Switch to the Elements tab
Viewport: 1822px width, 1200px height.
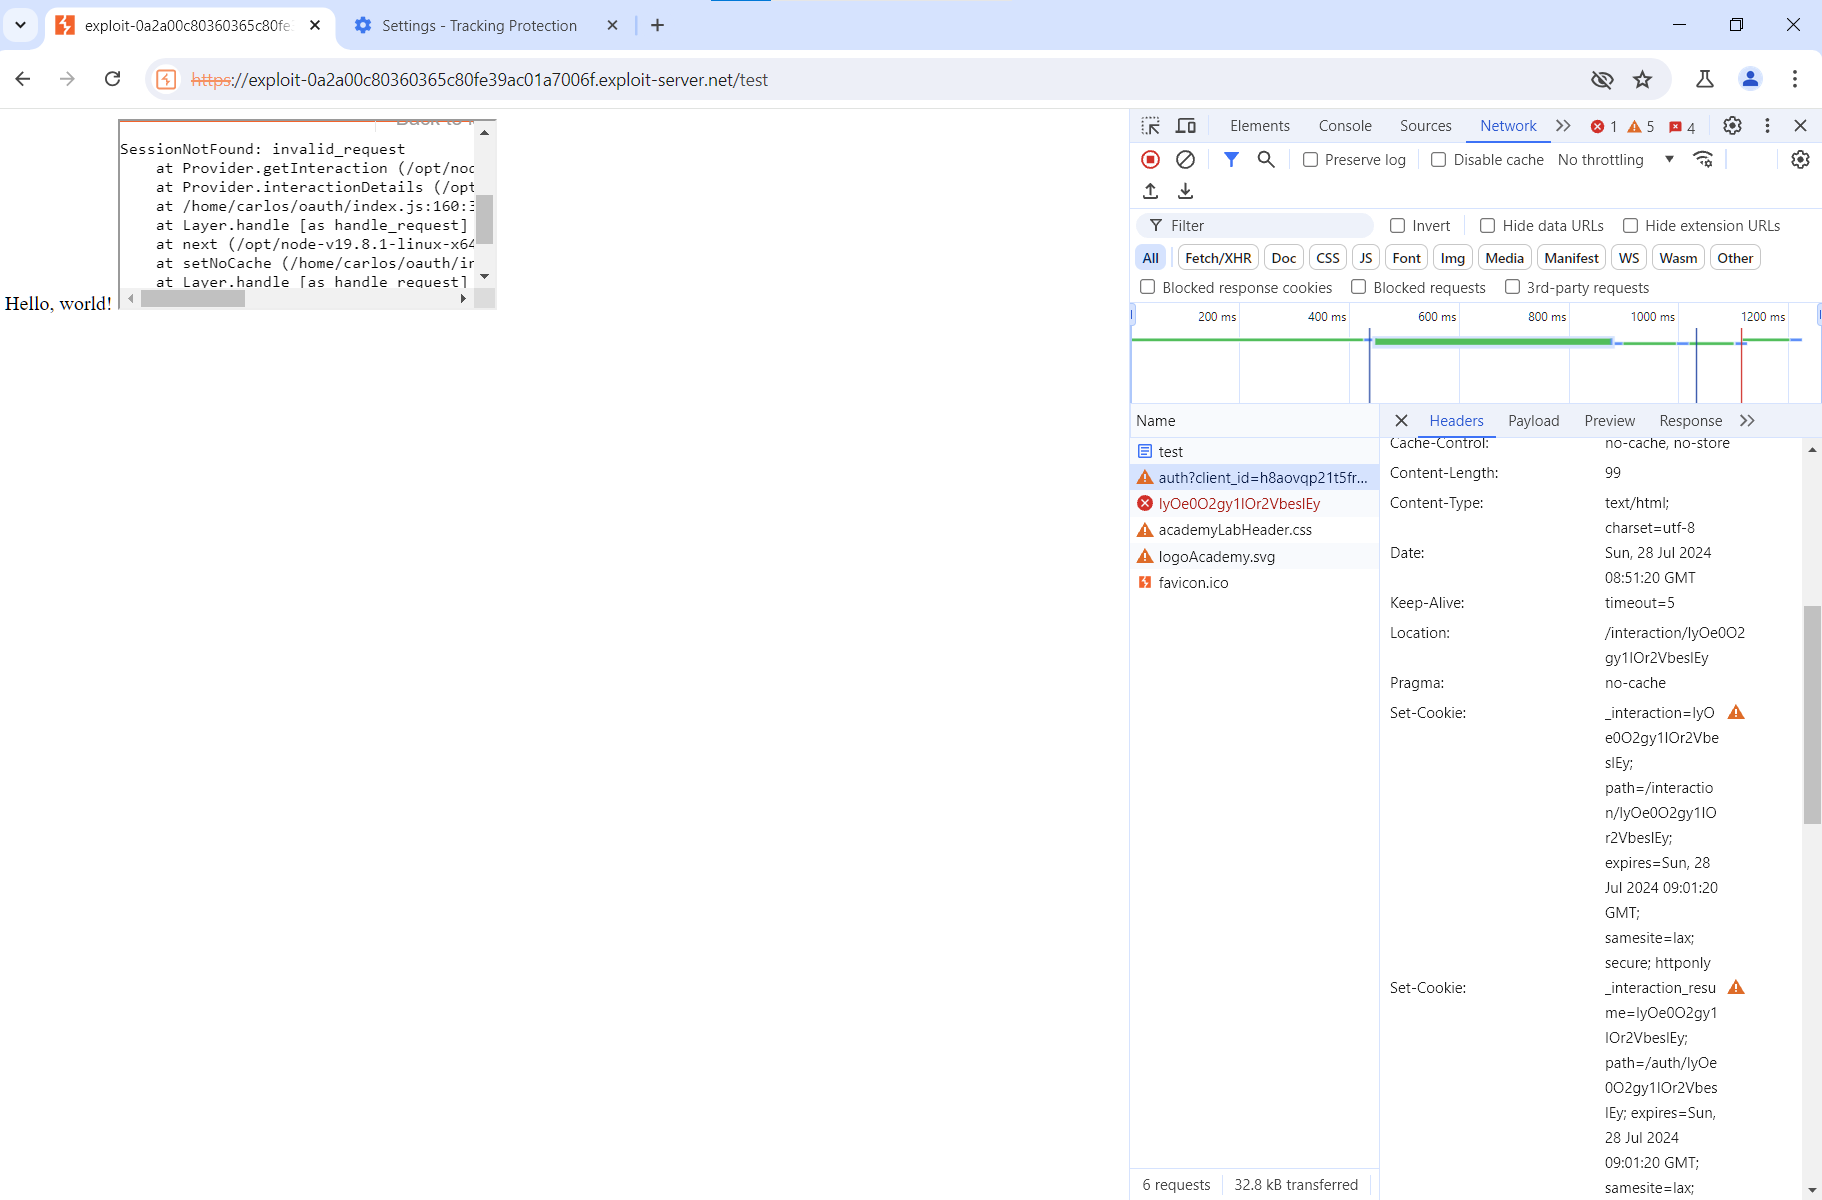1260,126
